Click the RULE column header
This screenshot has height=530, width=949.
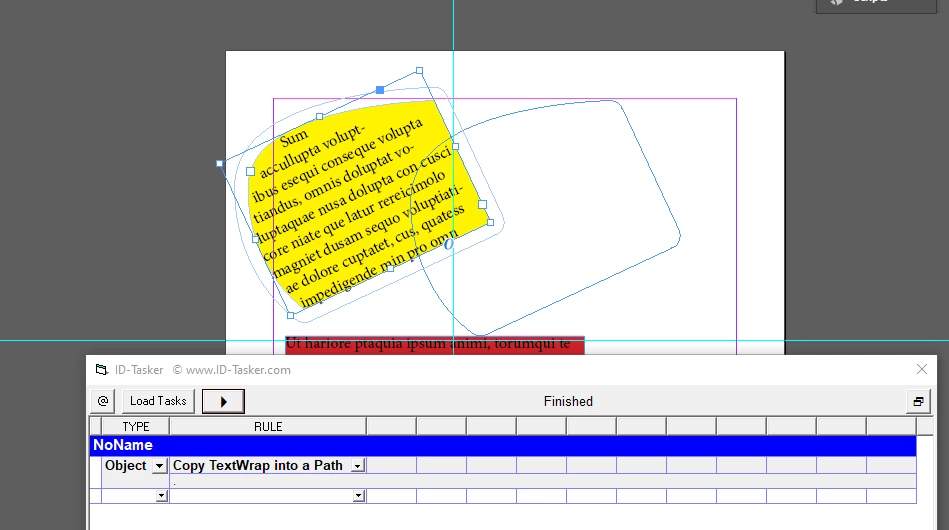pos(268,427)
